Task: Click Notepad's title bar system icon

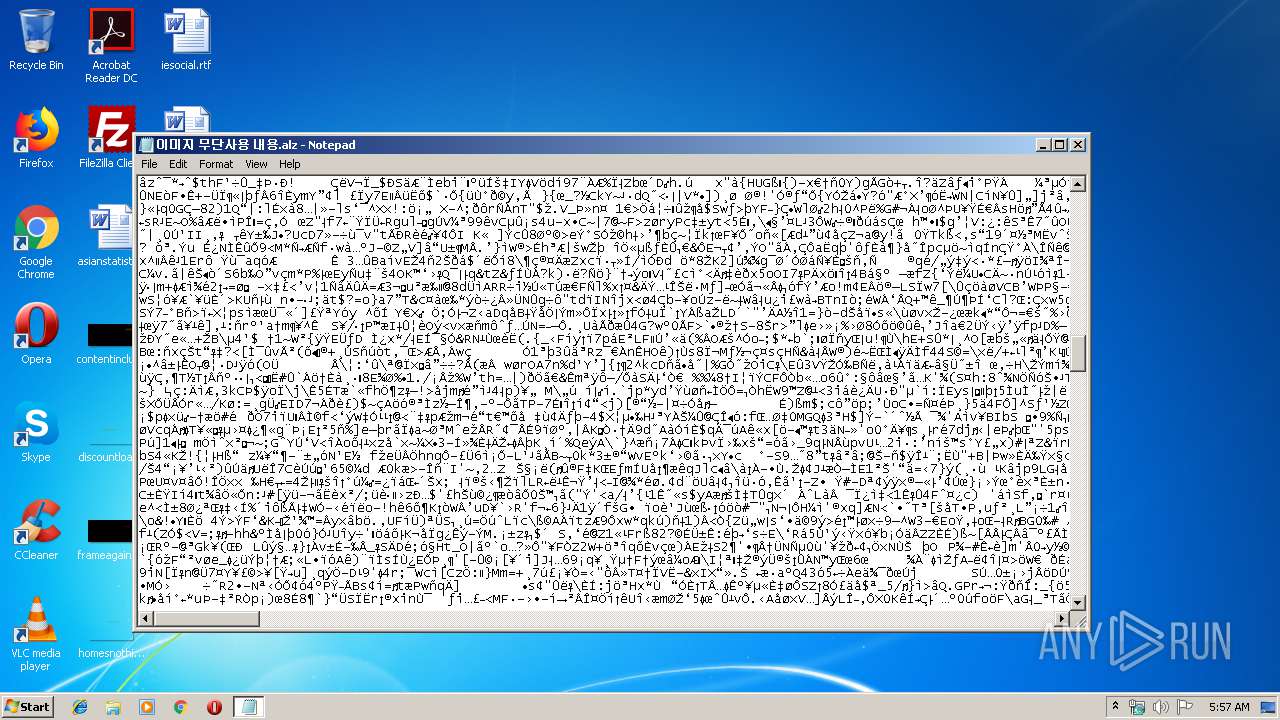Action: pyautogui.click(x=147, y=145)
